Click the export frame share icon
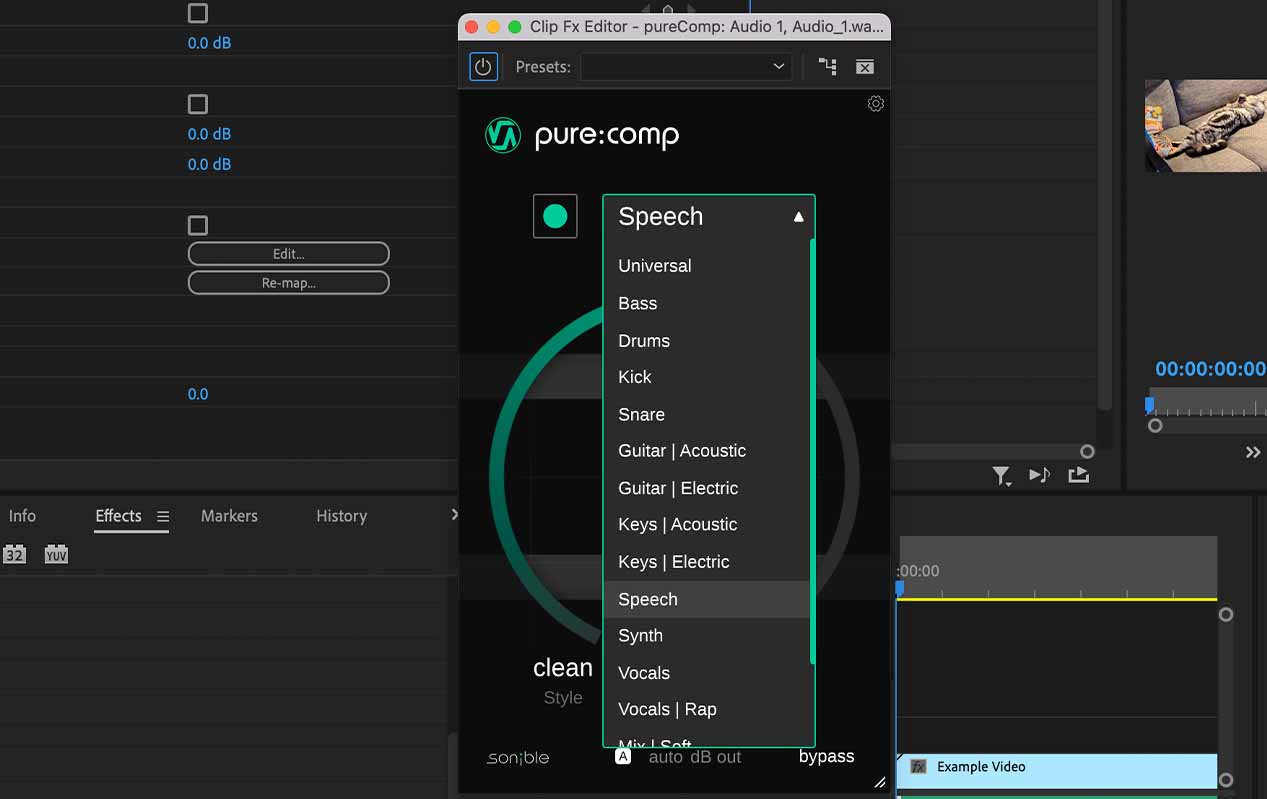 [1078, 475]
